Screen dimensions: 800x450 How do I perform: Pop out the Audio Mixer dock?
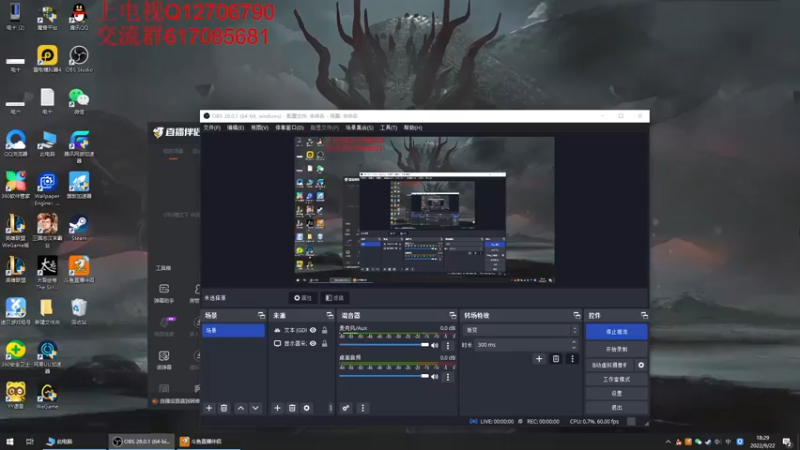click(x=453, y=315)
